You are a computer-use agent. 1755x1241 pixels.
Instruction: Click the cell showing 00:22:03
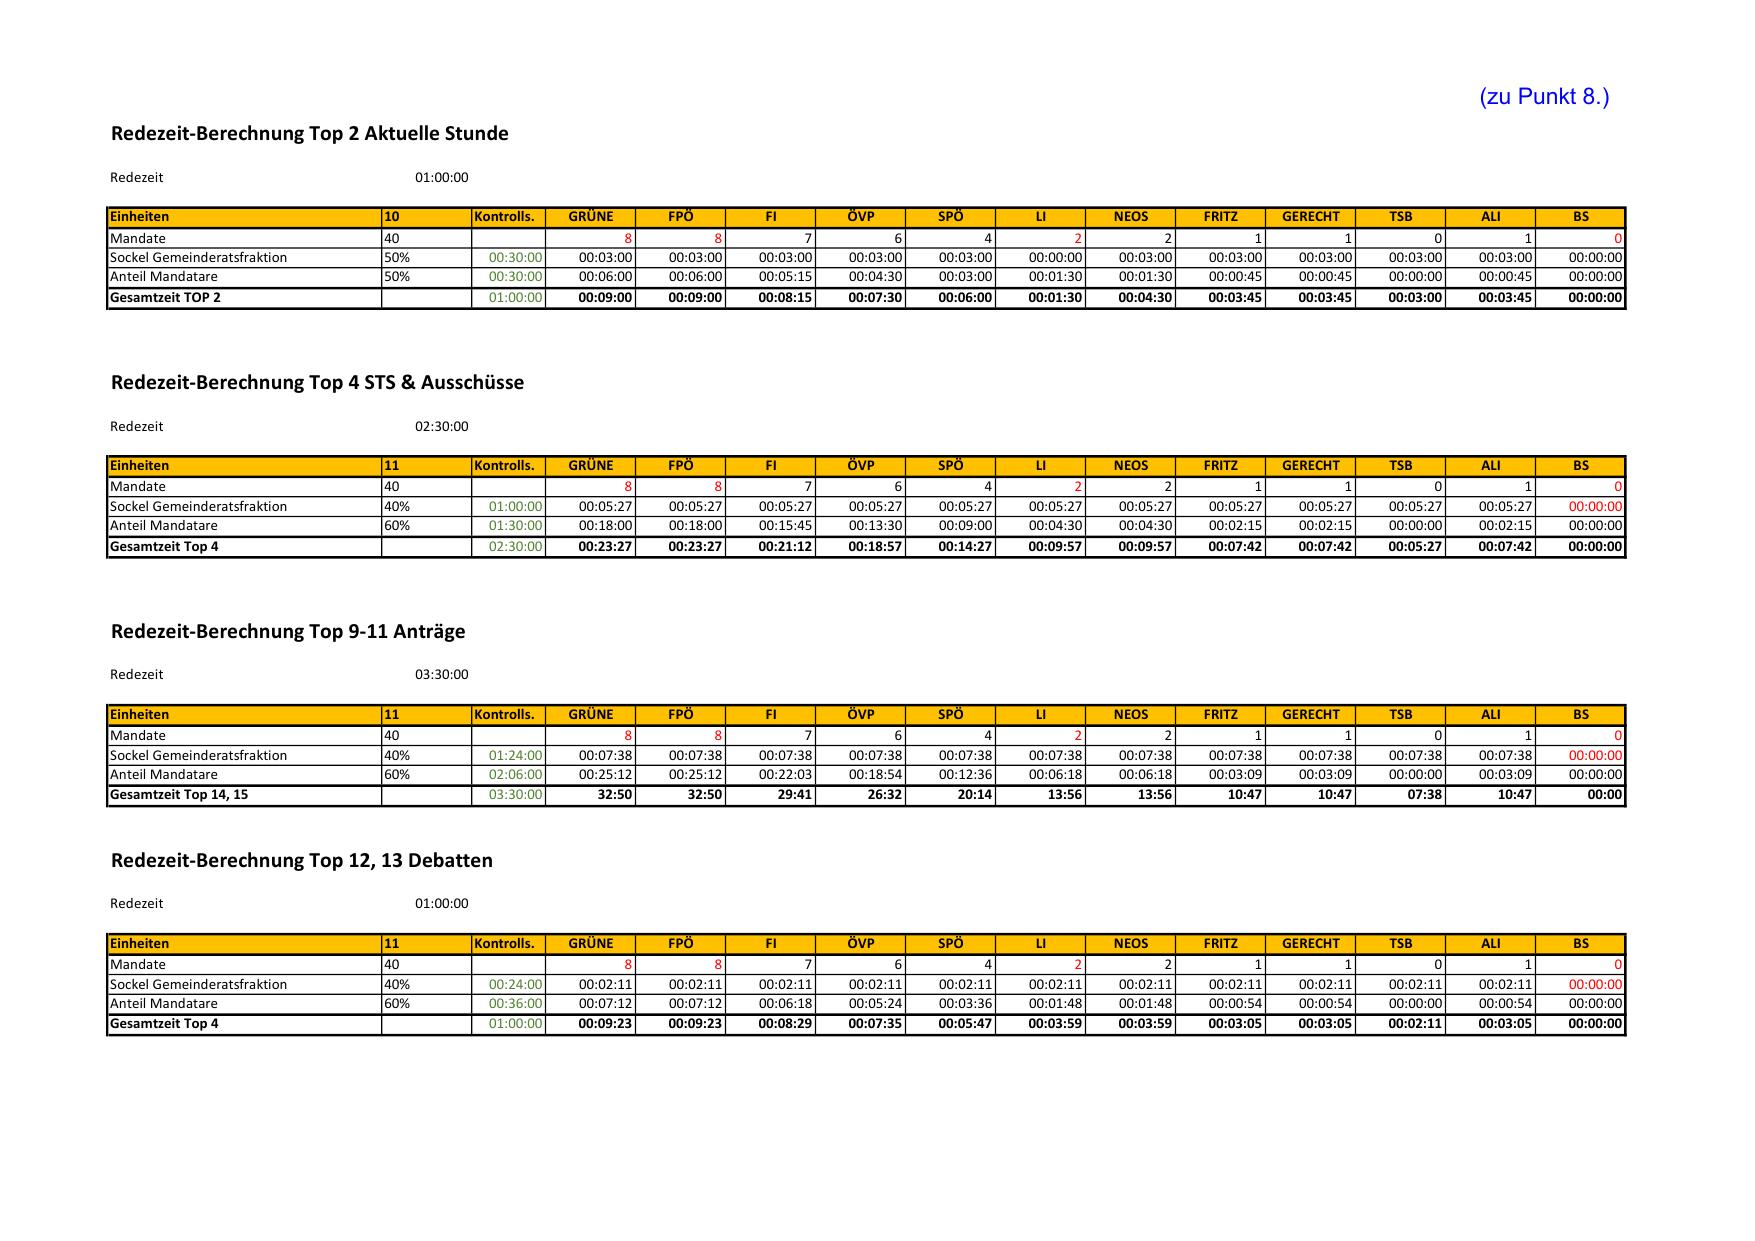pos(785,775)
